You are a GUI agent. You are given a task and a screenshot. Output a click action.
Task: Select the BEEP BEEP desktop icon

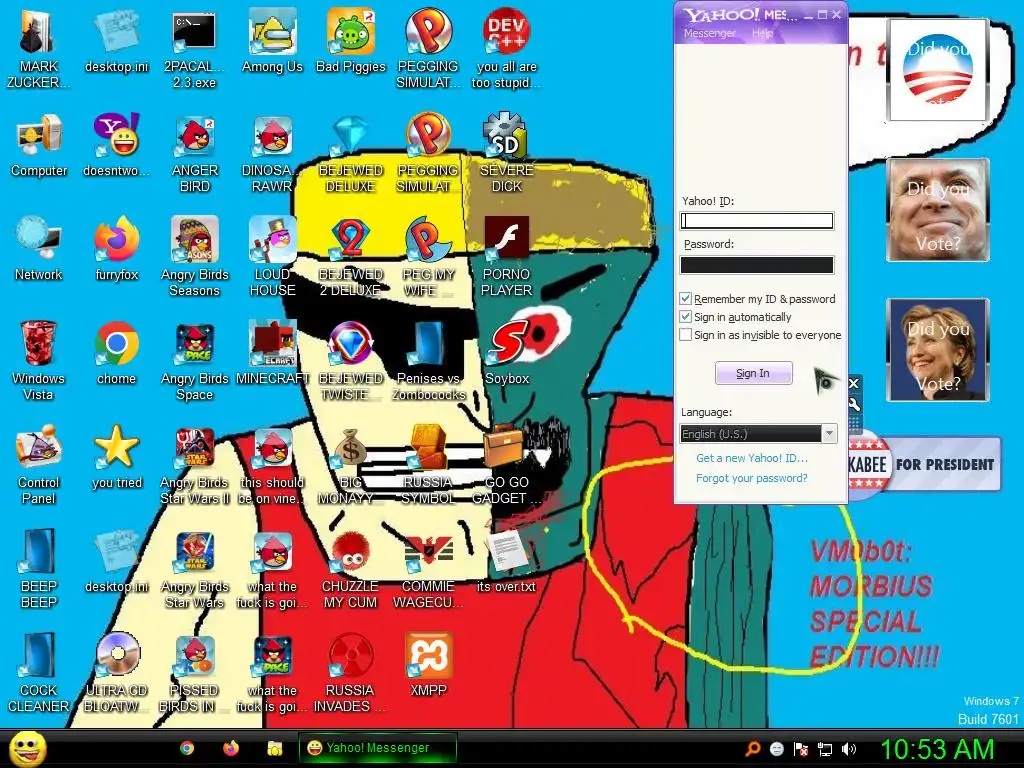tap(38, 568)
